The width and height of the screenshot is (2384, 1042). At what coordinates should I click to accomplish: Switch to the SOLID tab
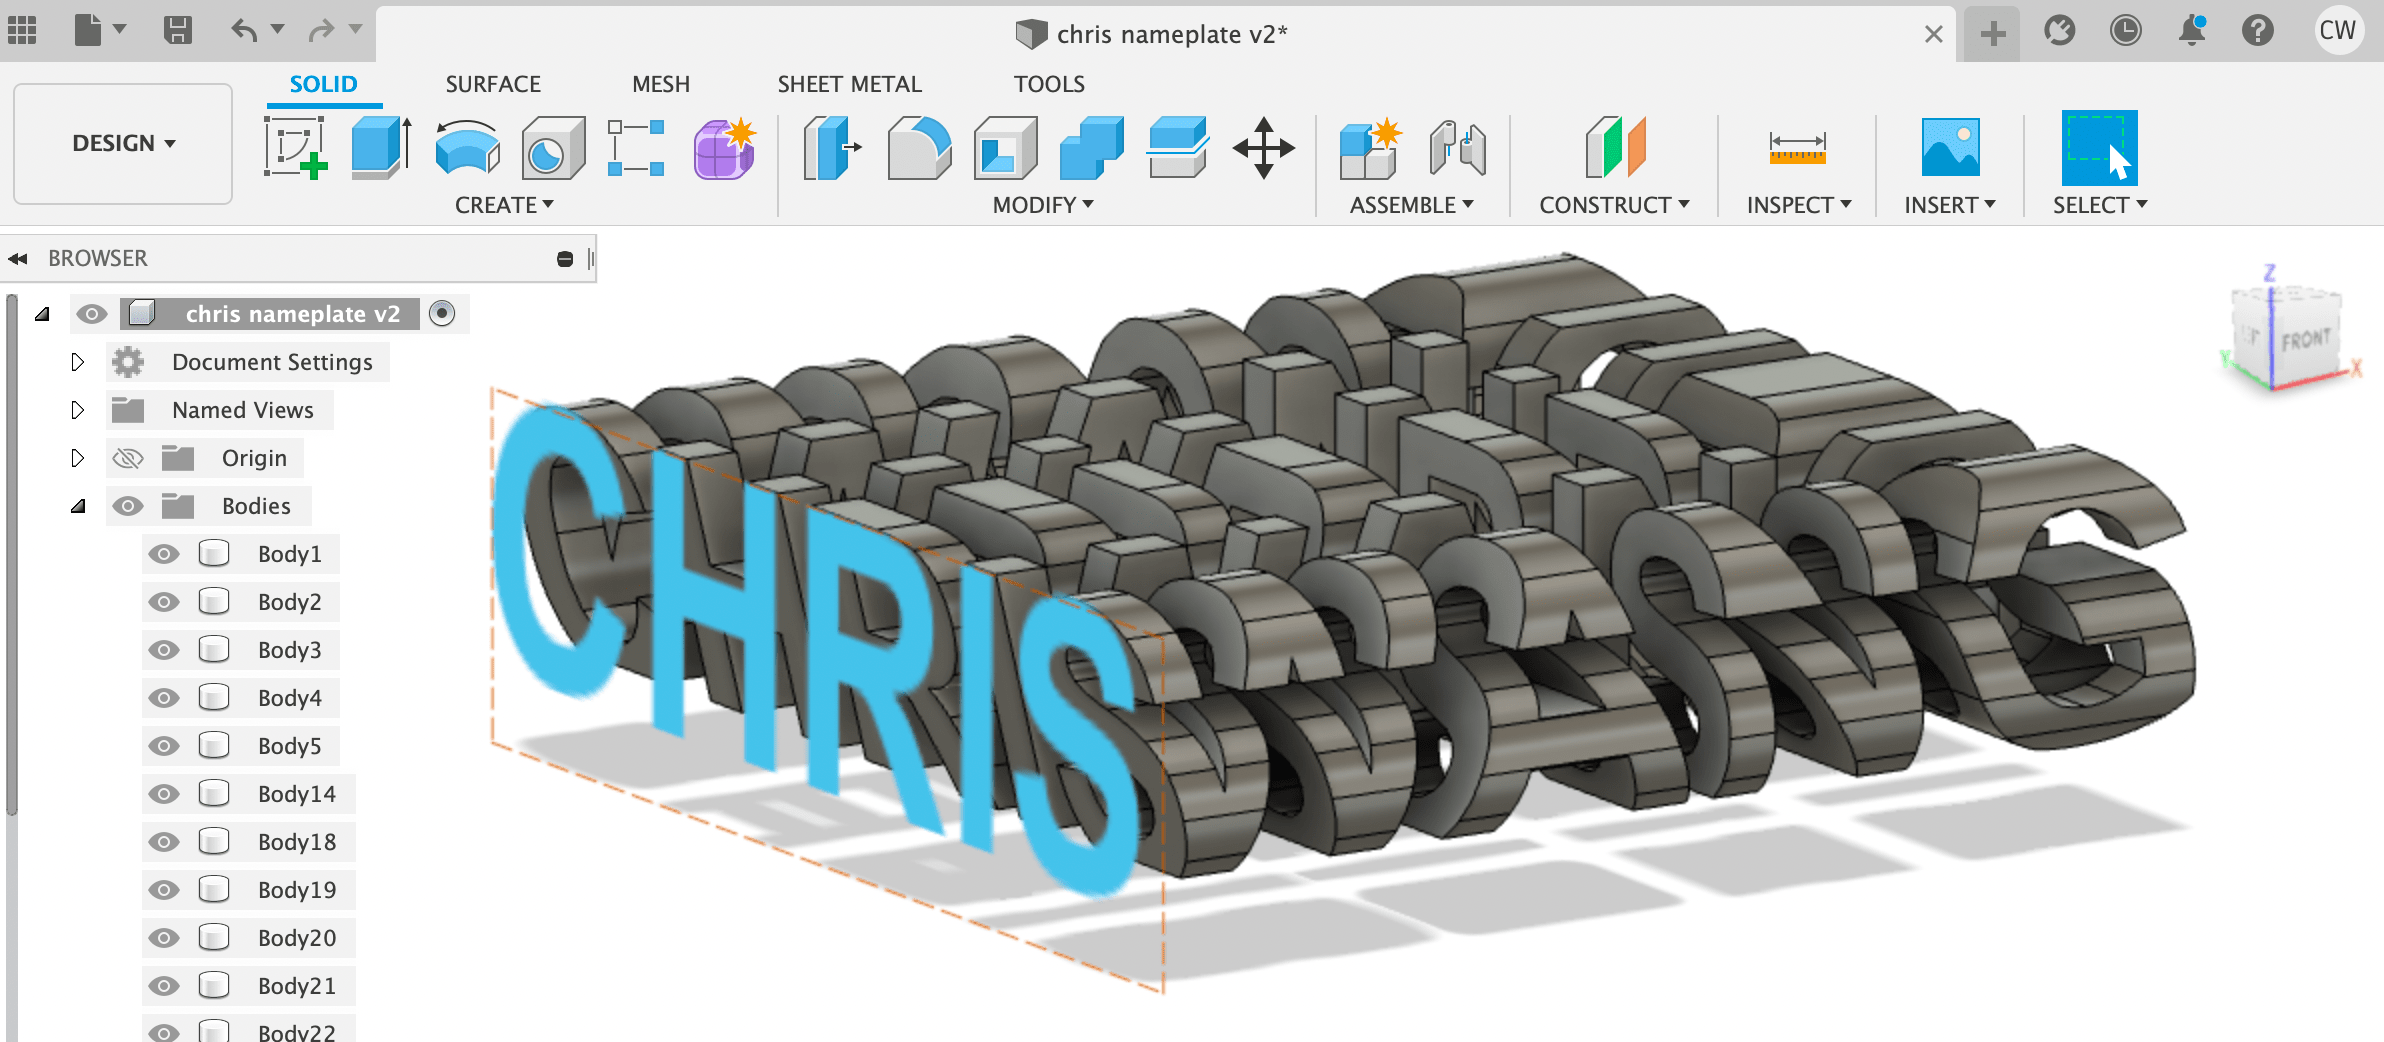click(x=323, y=84)
